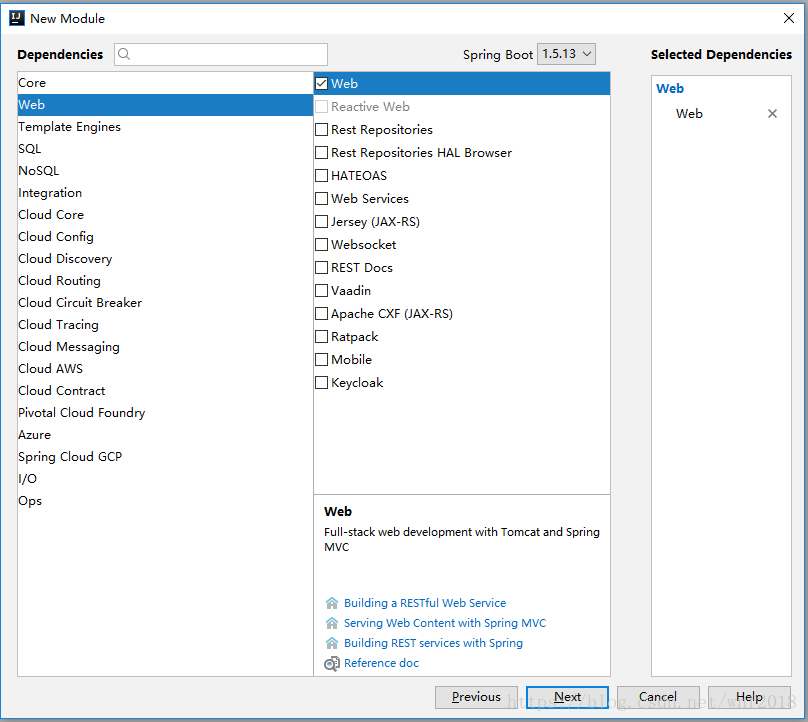Click the Web group header in Selected Dependencies
Image resolution: width=808 pixels, height=722 pixels.
670,89
